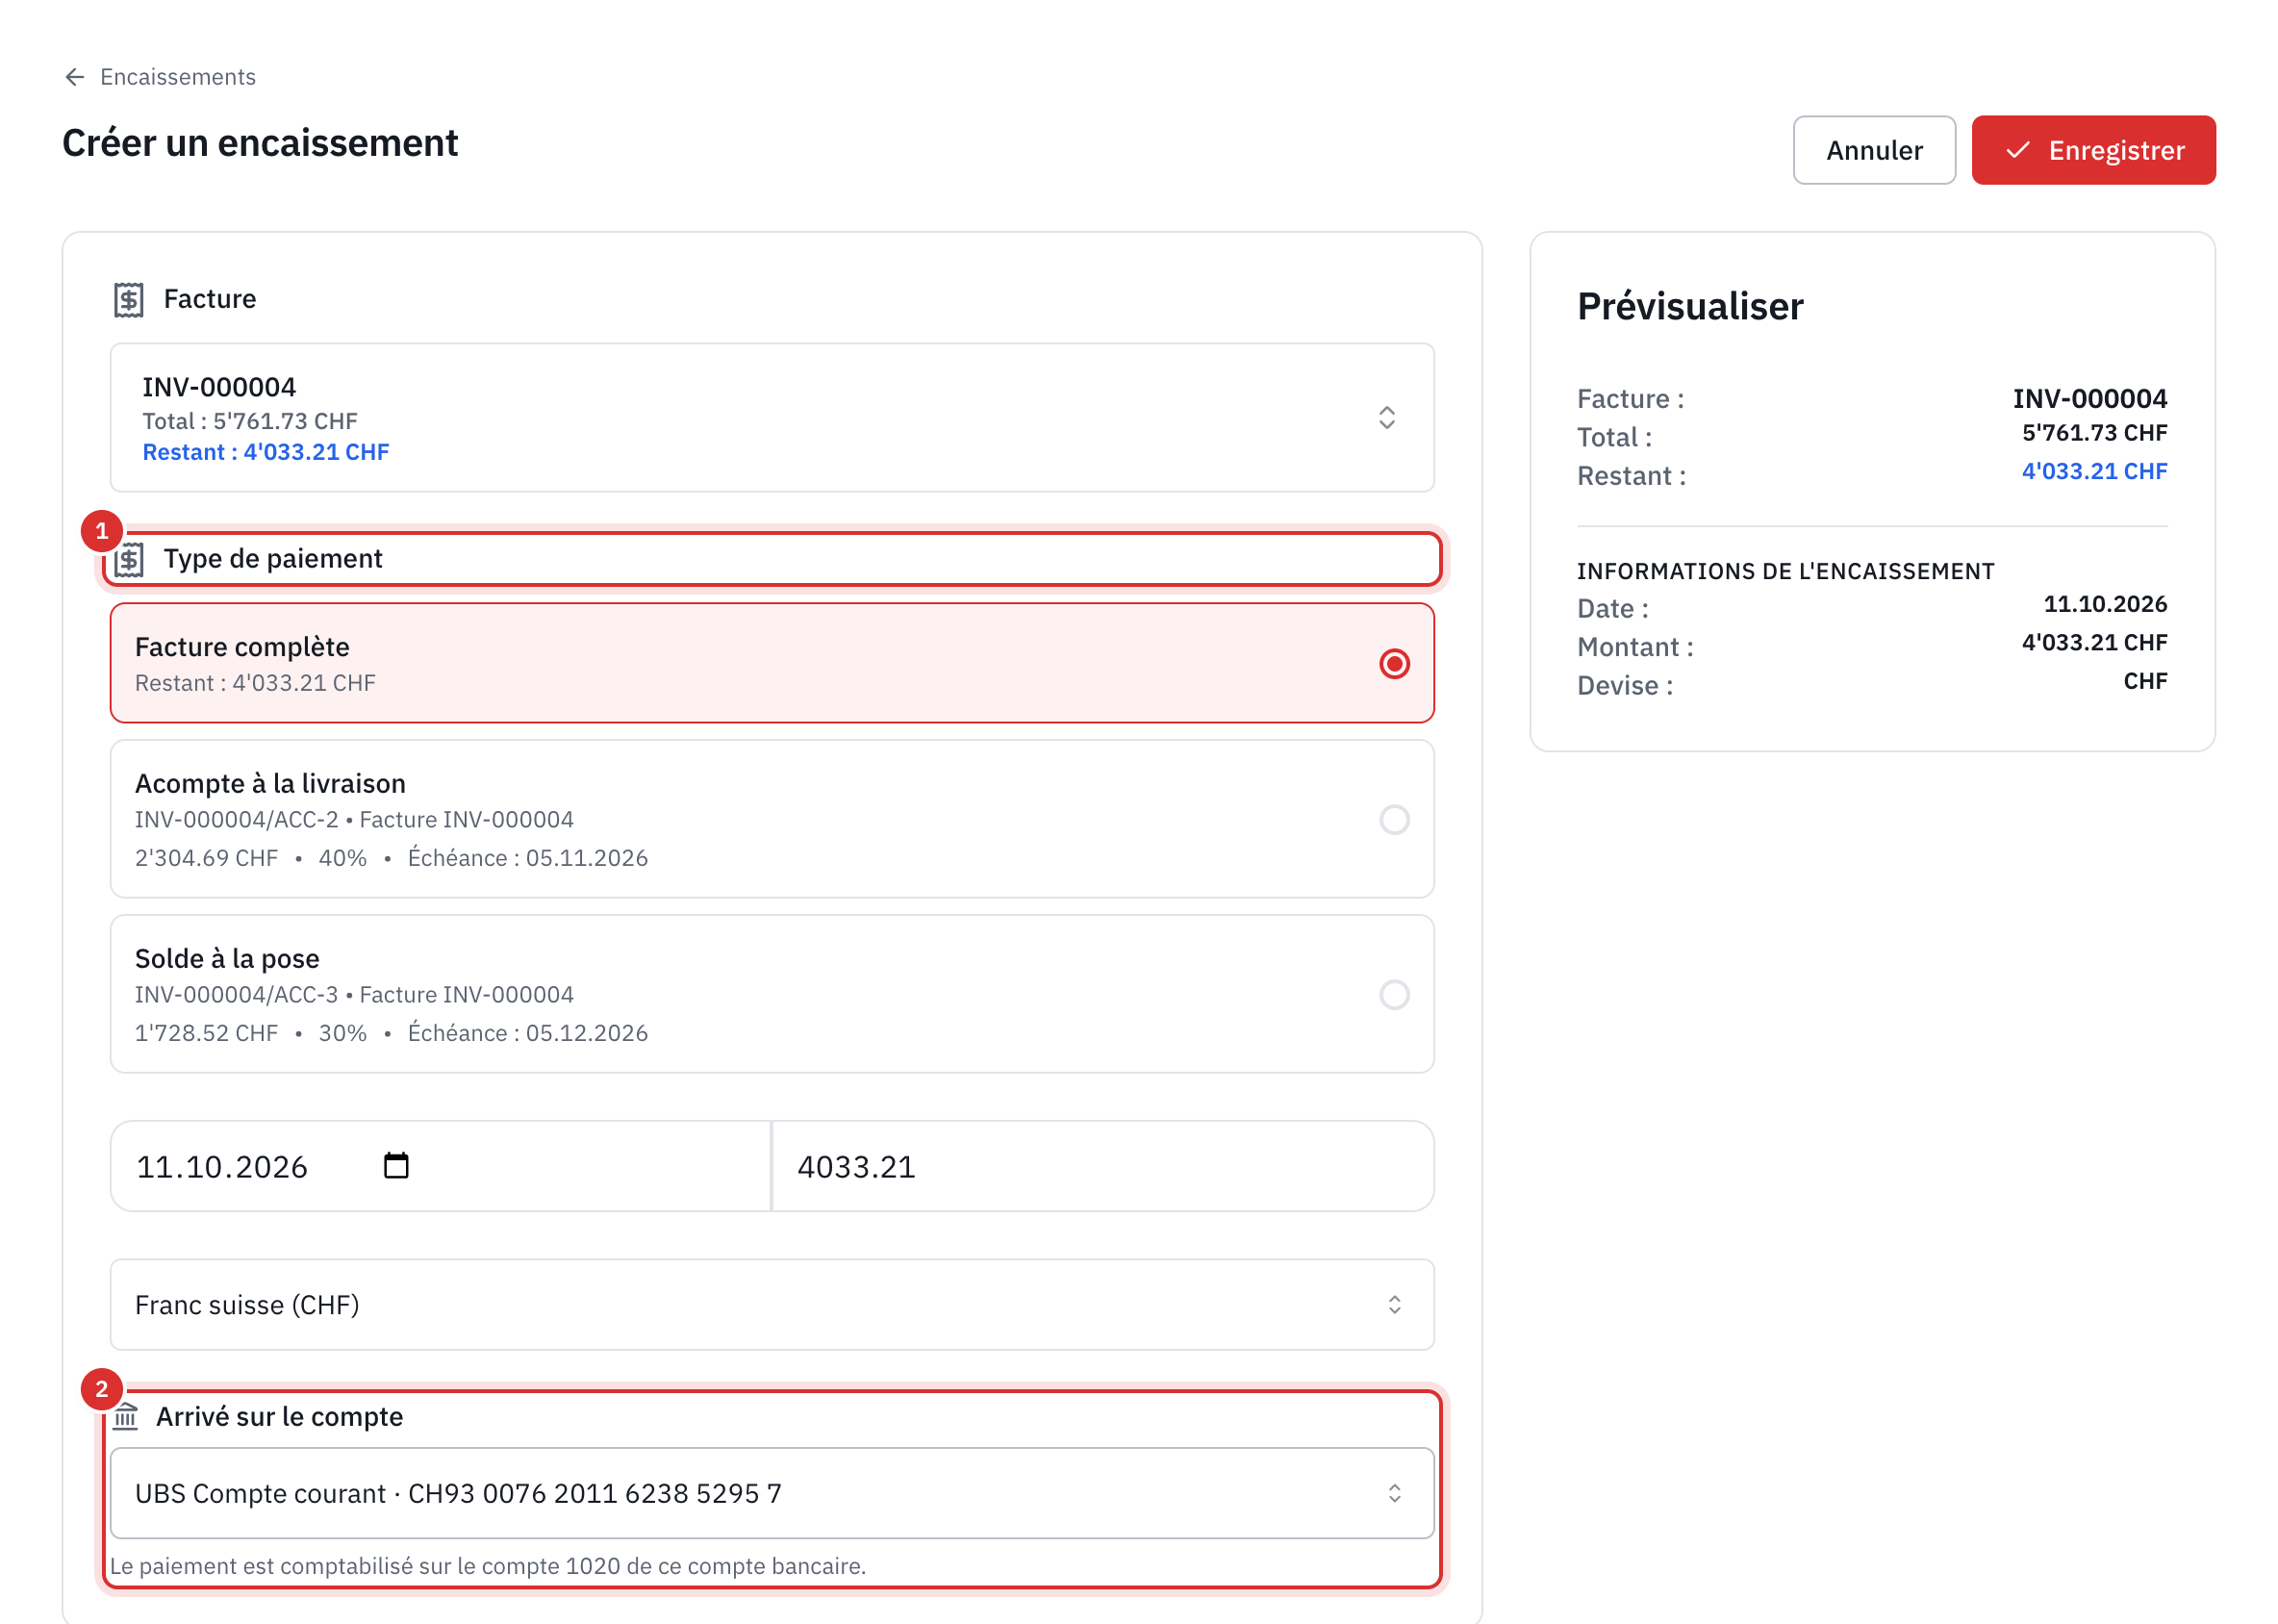Click the 'INFORMATIONS DE L'ENCAISSEMENT' heading
Viewport: 2278px width, 1624px height.
(1785, 571)
